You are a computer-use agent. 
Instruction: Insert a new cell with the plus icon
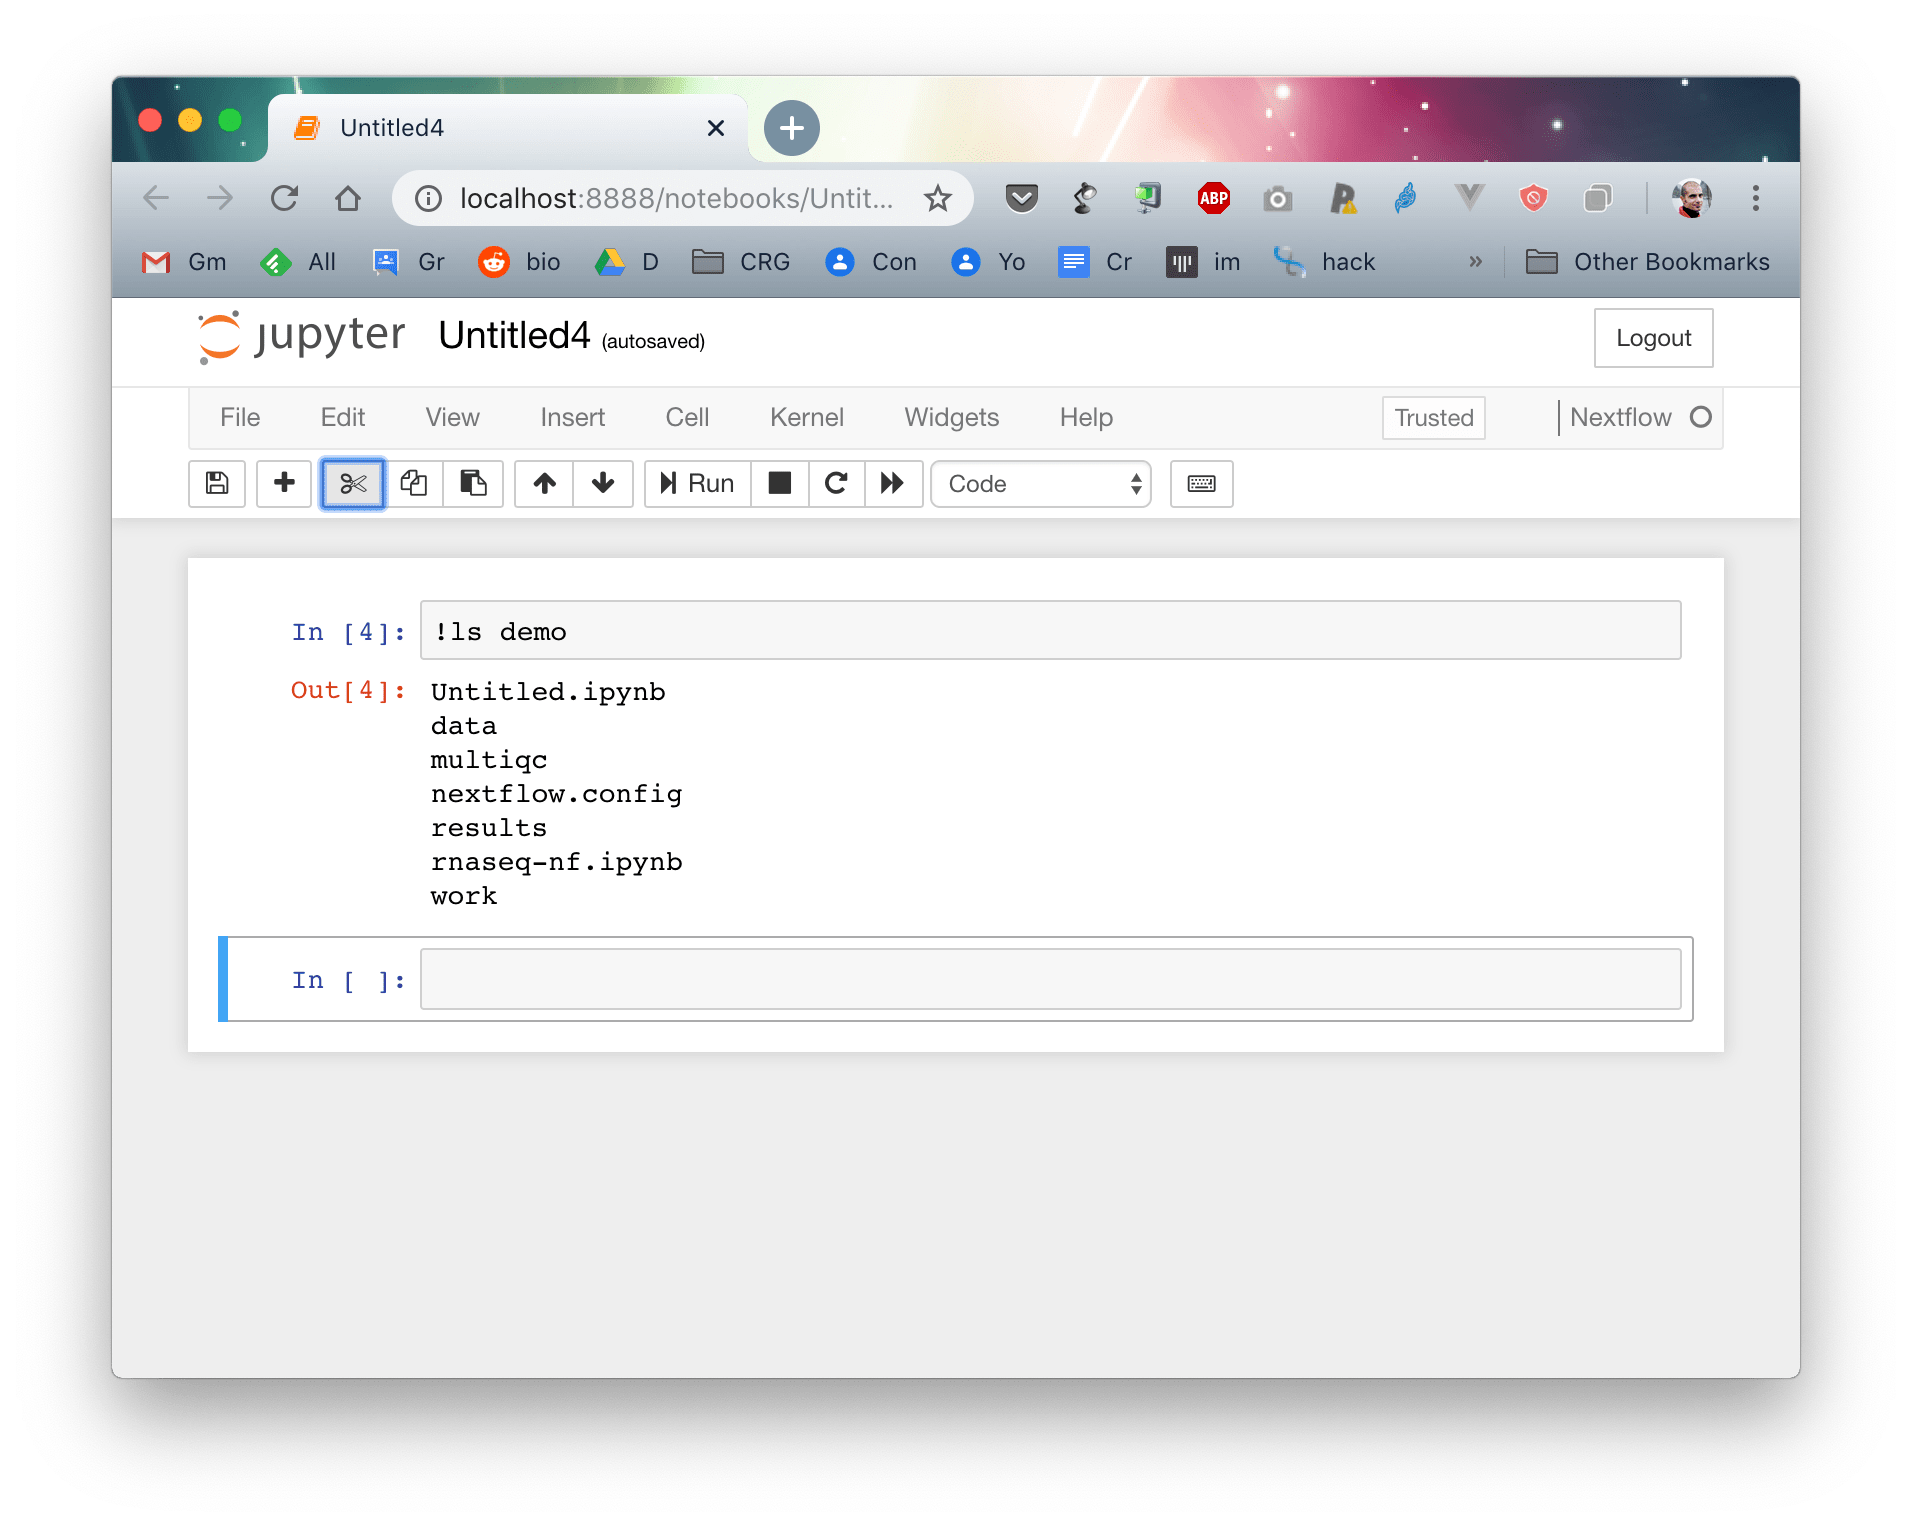[284, 483]
